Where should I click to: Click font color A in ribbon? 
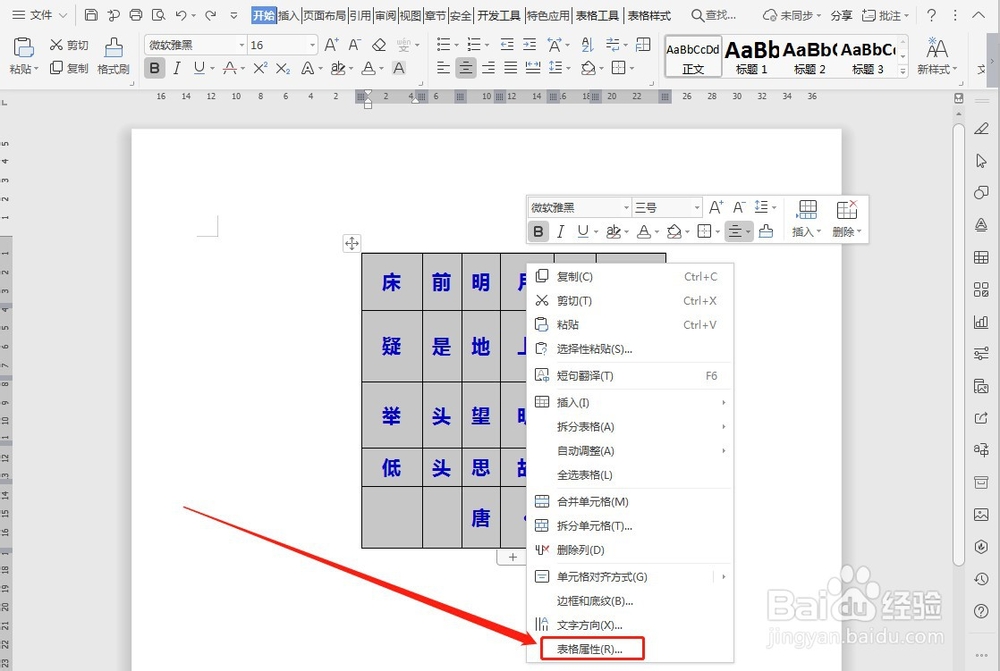[x=368, y=68]
